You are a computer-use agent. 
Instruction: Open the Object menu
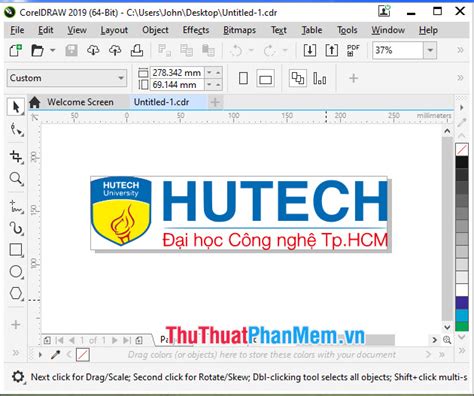pyautogui.click(x=155, y=30)
